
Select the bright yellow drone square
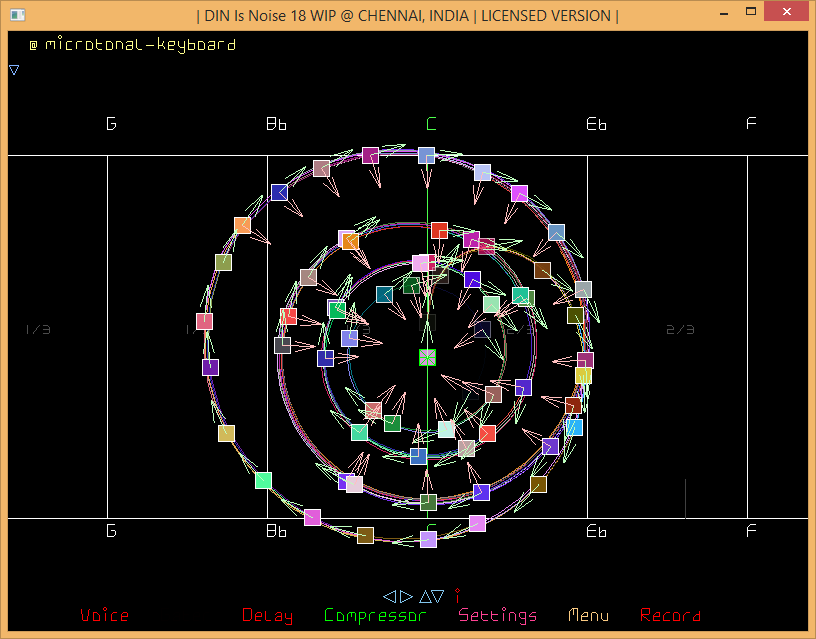coord(583,376)
